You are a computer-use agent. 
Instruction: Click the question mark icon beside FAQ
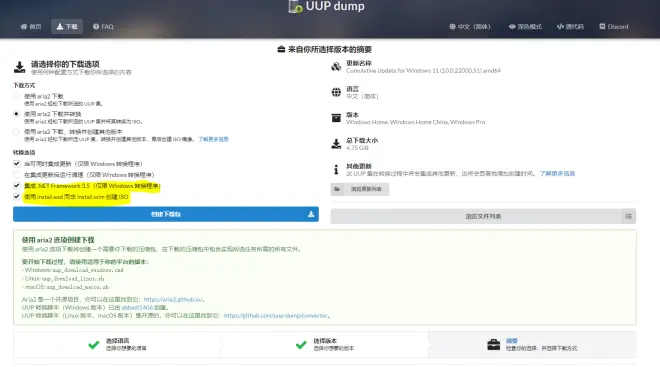[x=96, y=27]
